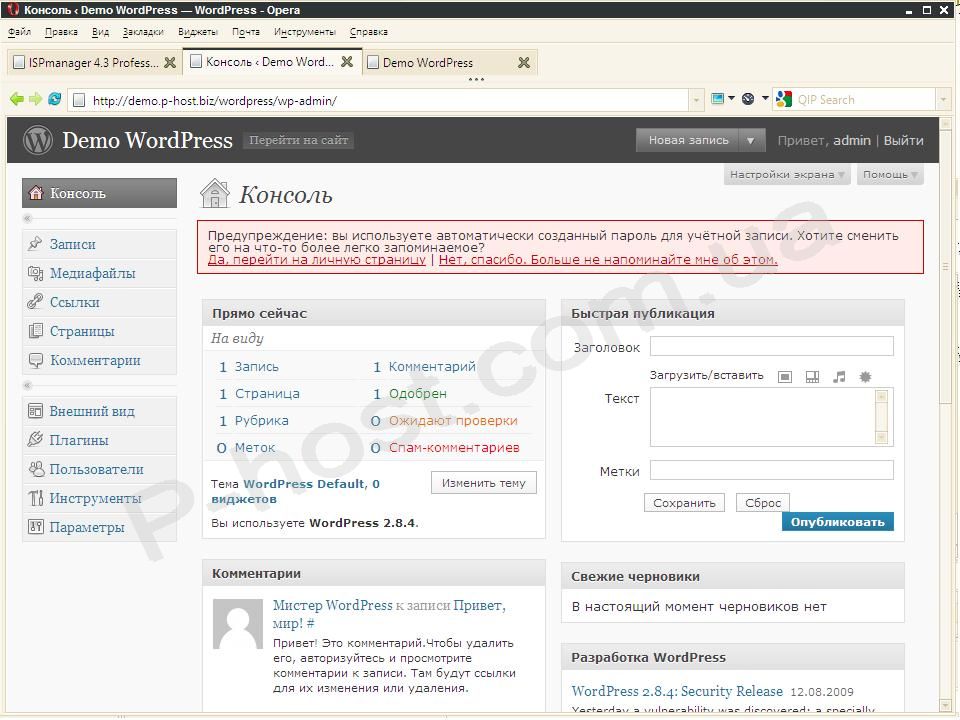The image size is (960, 720).
Task: Click the URL address bar
Action: click(388, 100)
